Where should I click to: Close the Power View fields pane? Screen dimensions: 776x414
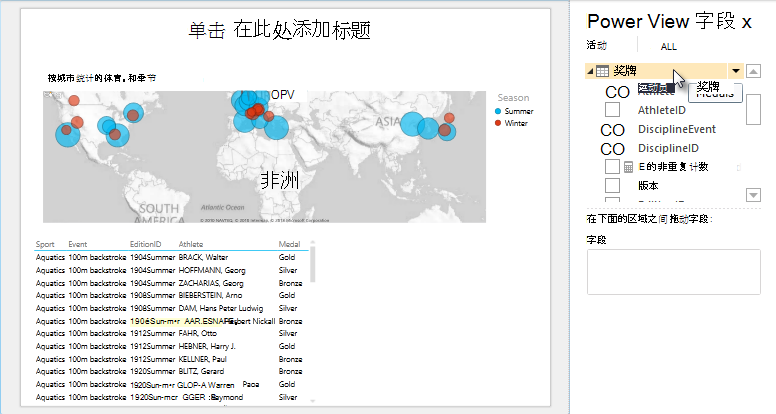(x=747, y=22)
